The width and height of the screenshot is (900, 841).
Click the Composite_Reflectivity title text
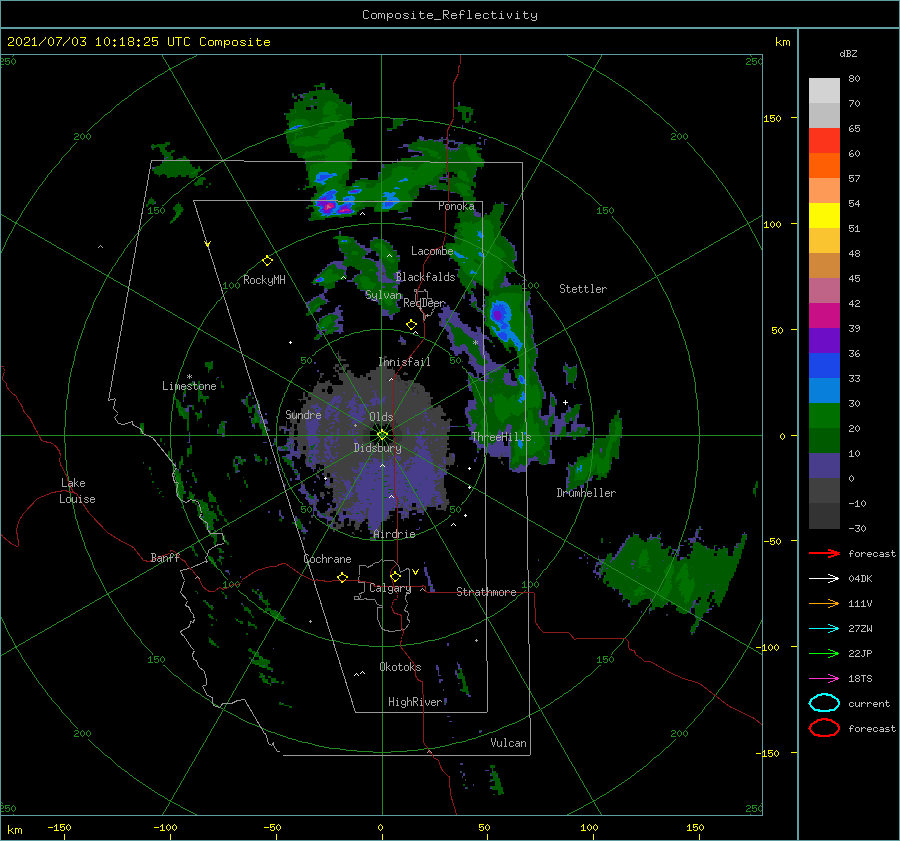449,15
